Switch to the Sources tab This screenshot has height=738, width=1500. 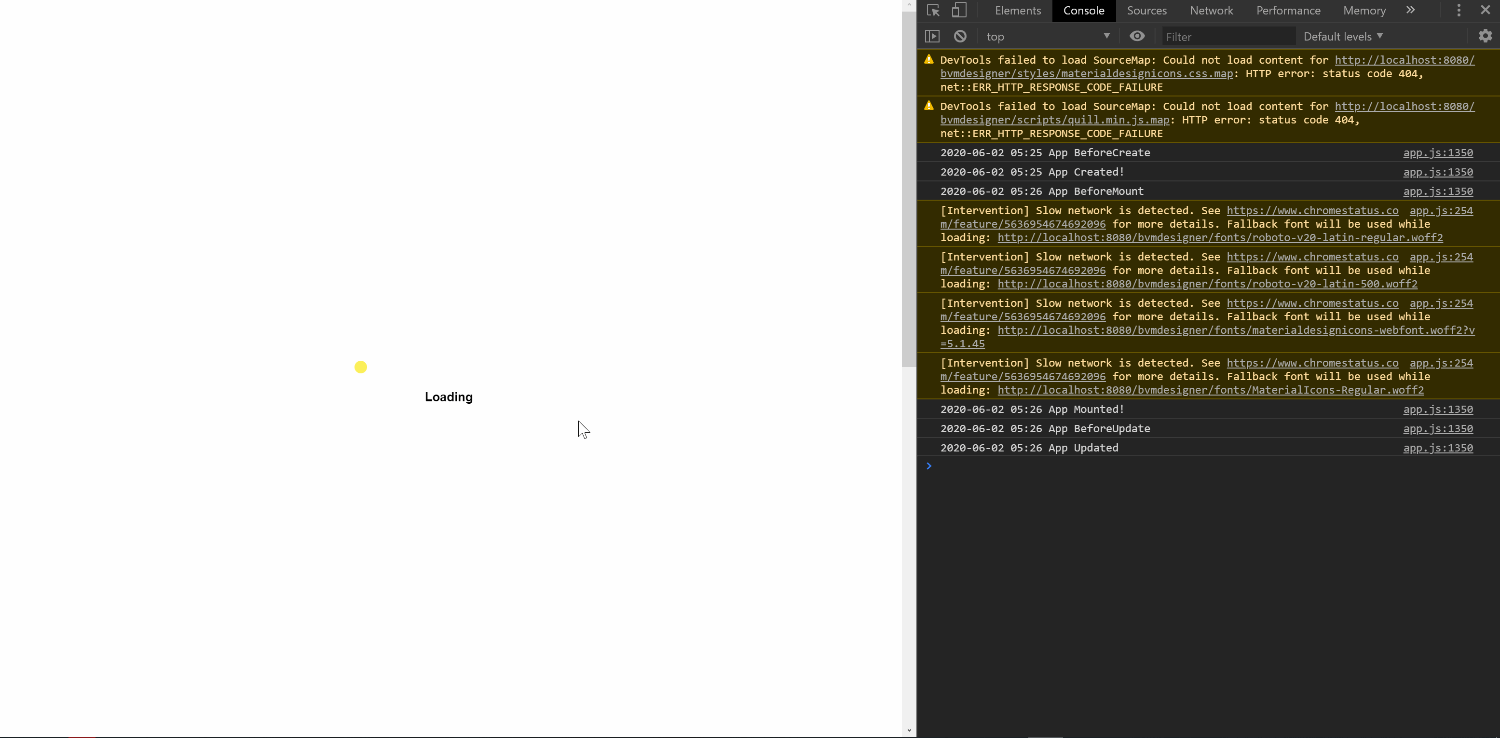1147,10
